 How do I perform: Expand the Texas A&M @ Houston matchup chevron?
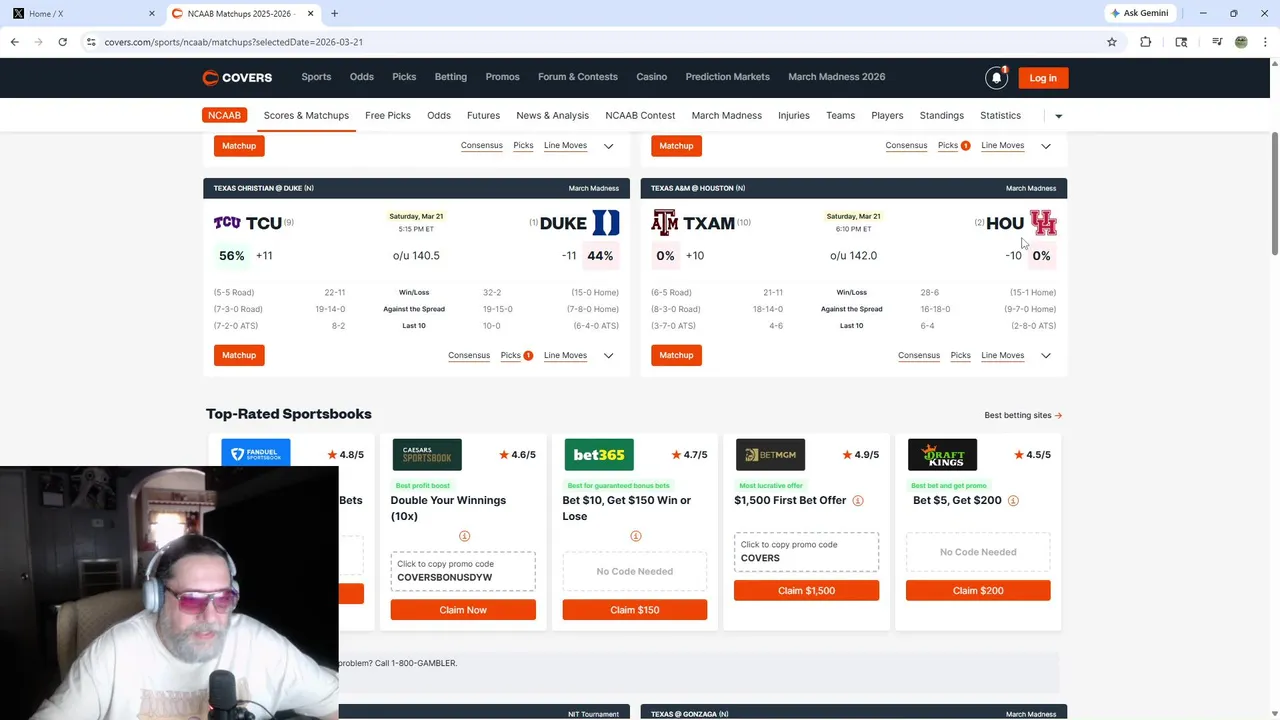1046,356
